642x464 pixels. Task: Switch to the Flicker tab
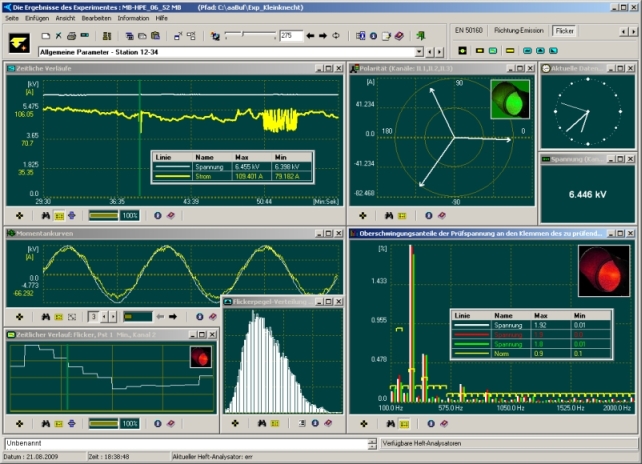click(564, 30)
